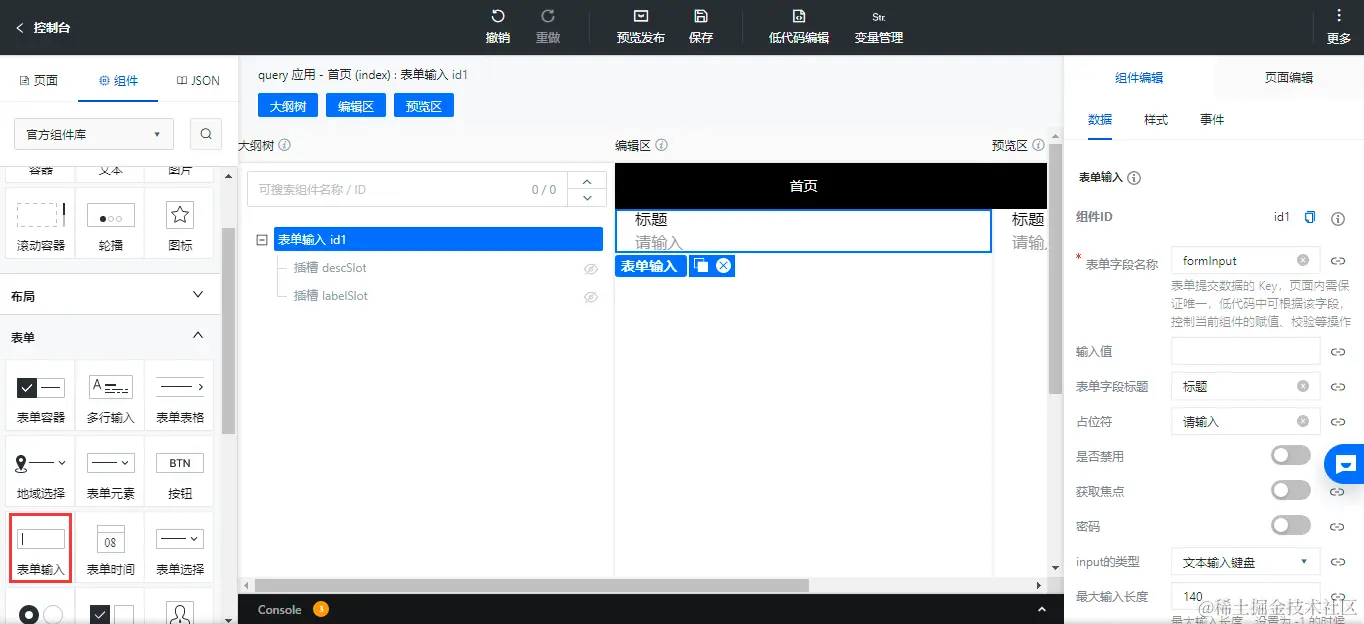Screen dimensions: 1364x624
Task: Open the blue chat support button
Action: click(x=1345, y=464)
